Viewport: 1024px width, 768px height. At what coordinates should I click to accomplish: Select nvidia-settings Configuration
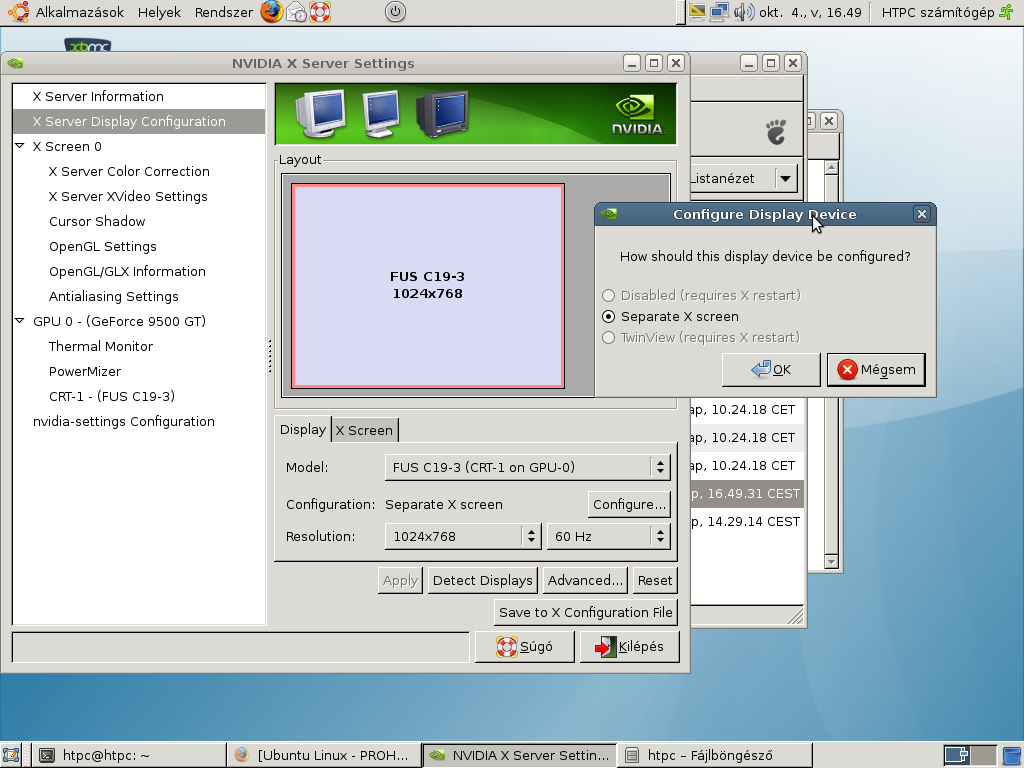coord(123,421)
